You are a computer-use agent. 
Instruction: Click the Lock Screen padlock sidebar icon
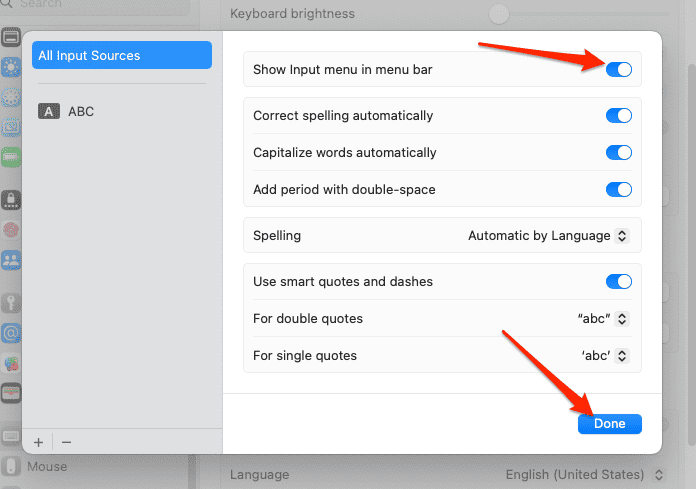(x=12, y=199)
